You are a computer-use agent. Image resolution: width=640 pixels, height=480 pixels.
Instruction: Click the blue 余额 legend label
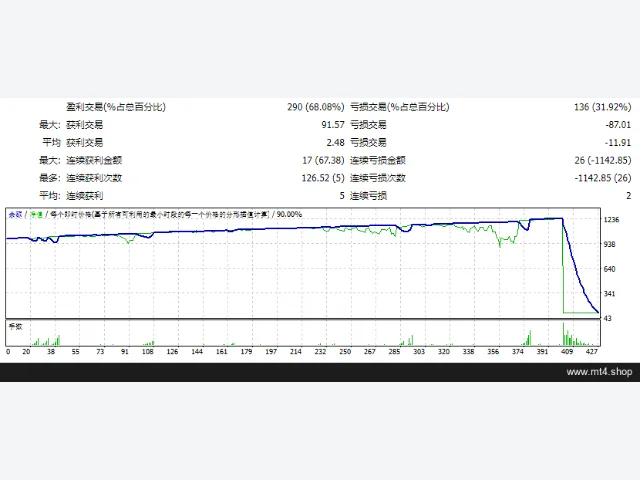point(16,214)
